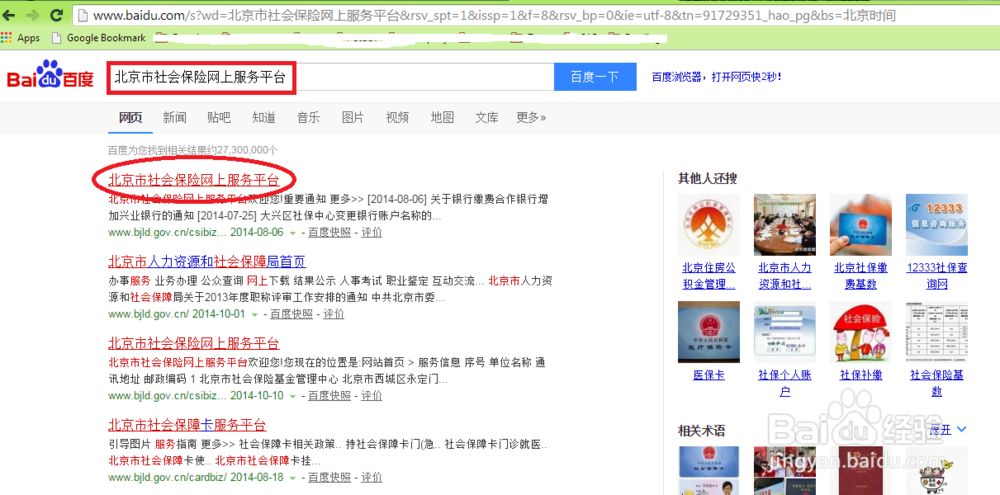Expand dropdown arrow after 2014-08-18 date

(291, 478)
